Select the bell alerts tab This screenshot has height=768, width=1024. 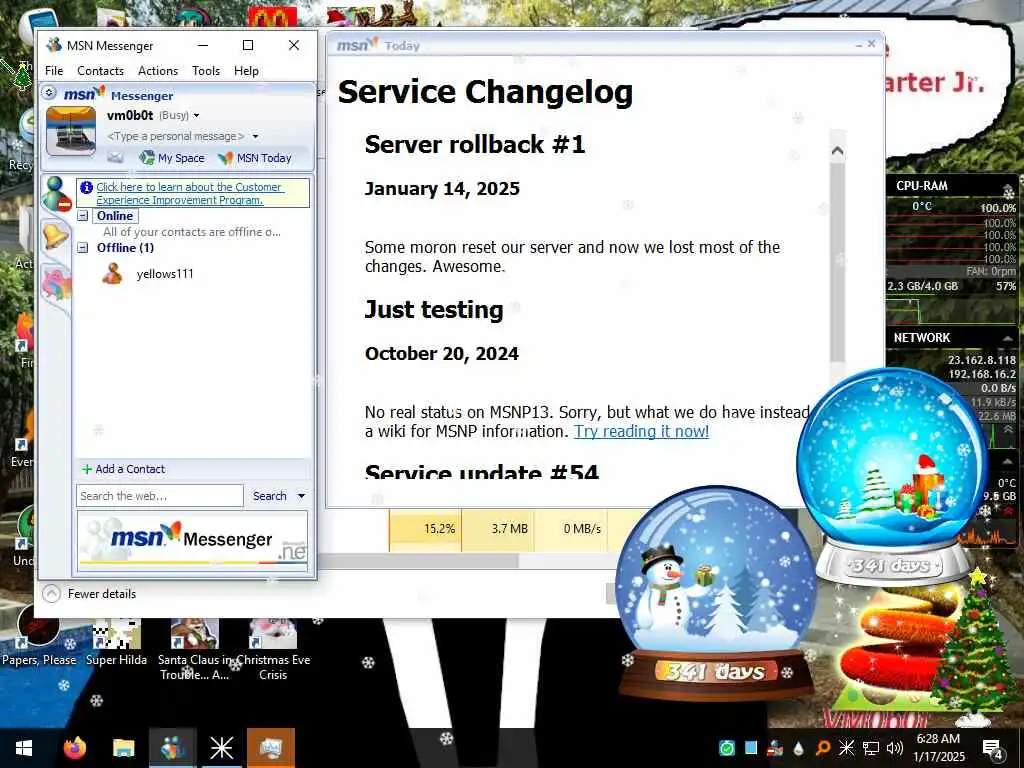(x=56, y=235)
